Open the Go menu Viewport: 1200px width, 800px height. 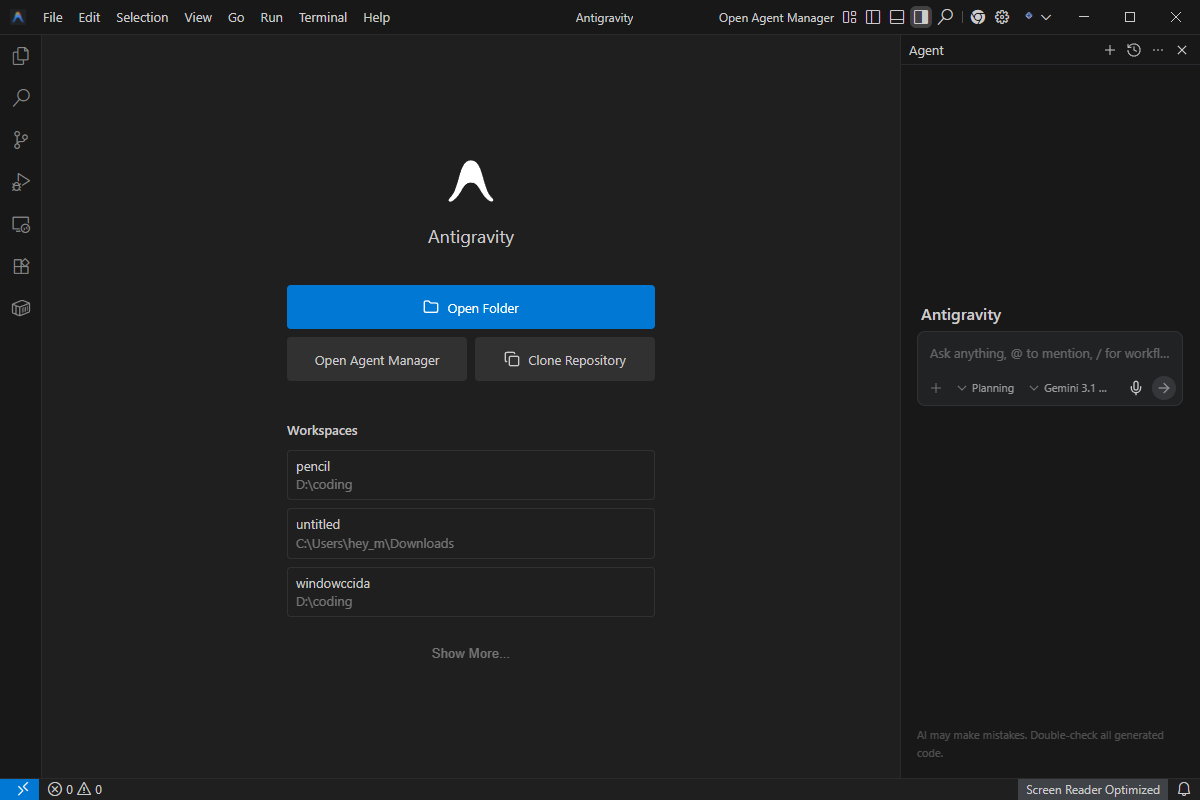[236, 17]
